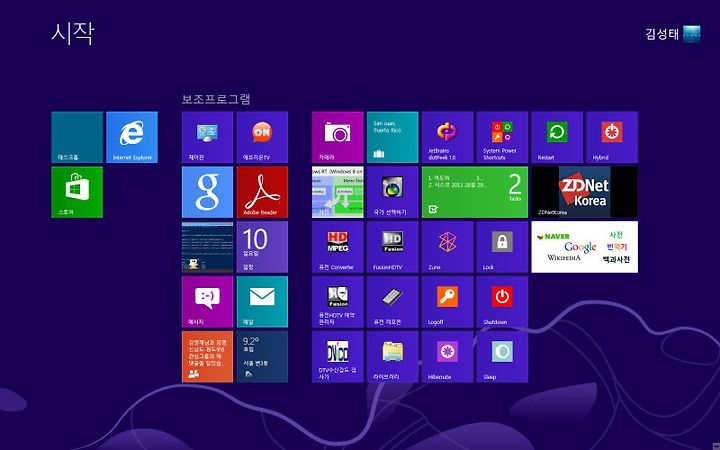Launch JetBrains dotPeek 1.0 tile
Viewport: 720px width, 450px height.
coord(447,137)
